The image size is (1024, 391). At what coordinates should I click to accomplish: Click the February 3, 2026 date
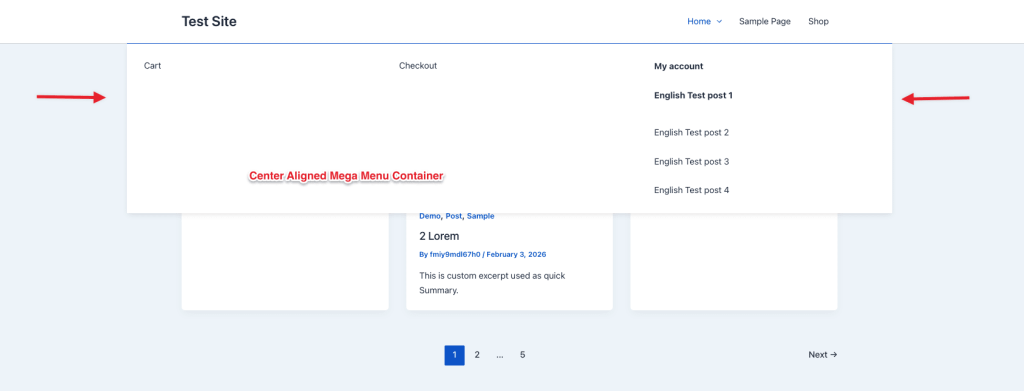tap(516, 254)
